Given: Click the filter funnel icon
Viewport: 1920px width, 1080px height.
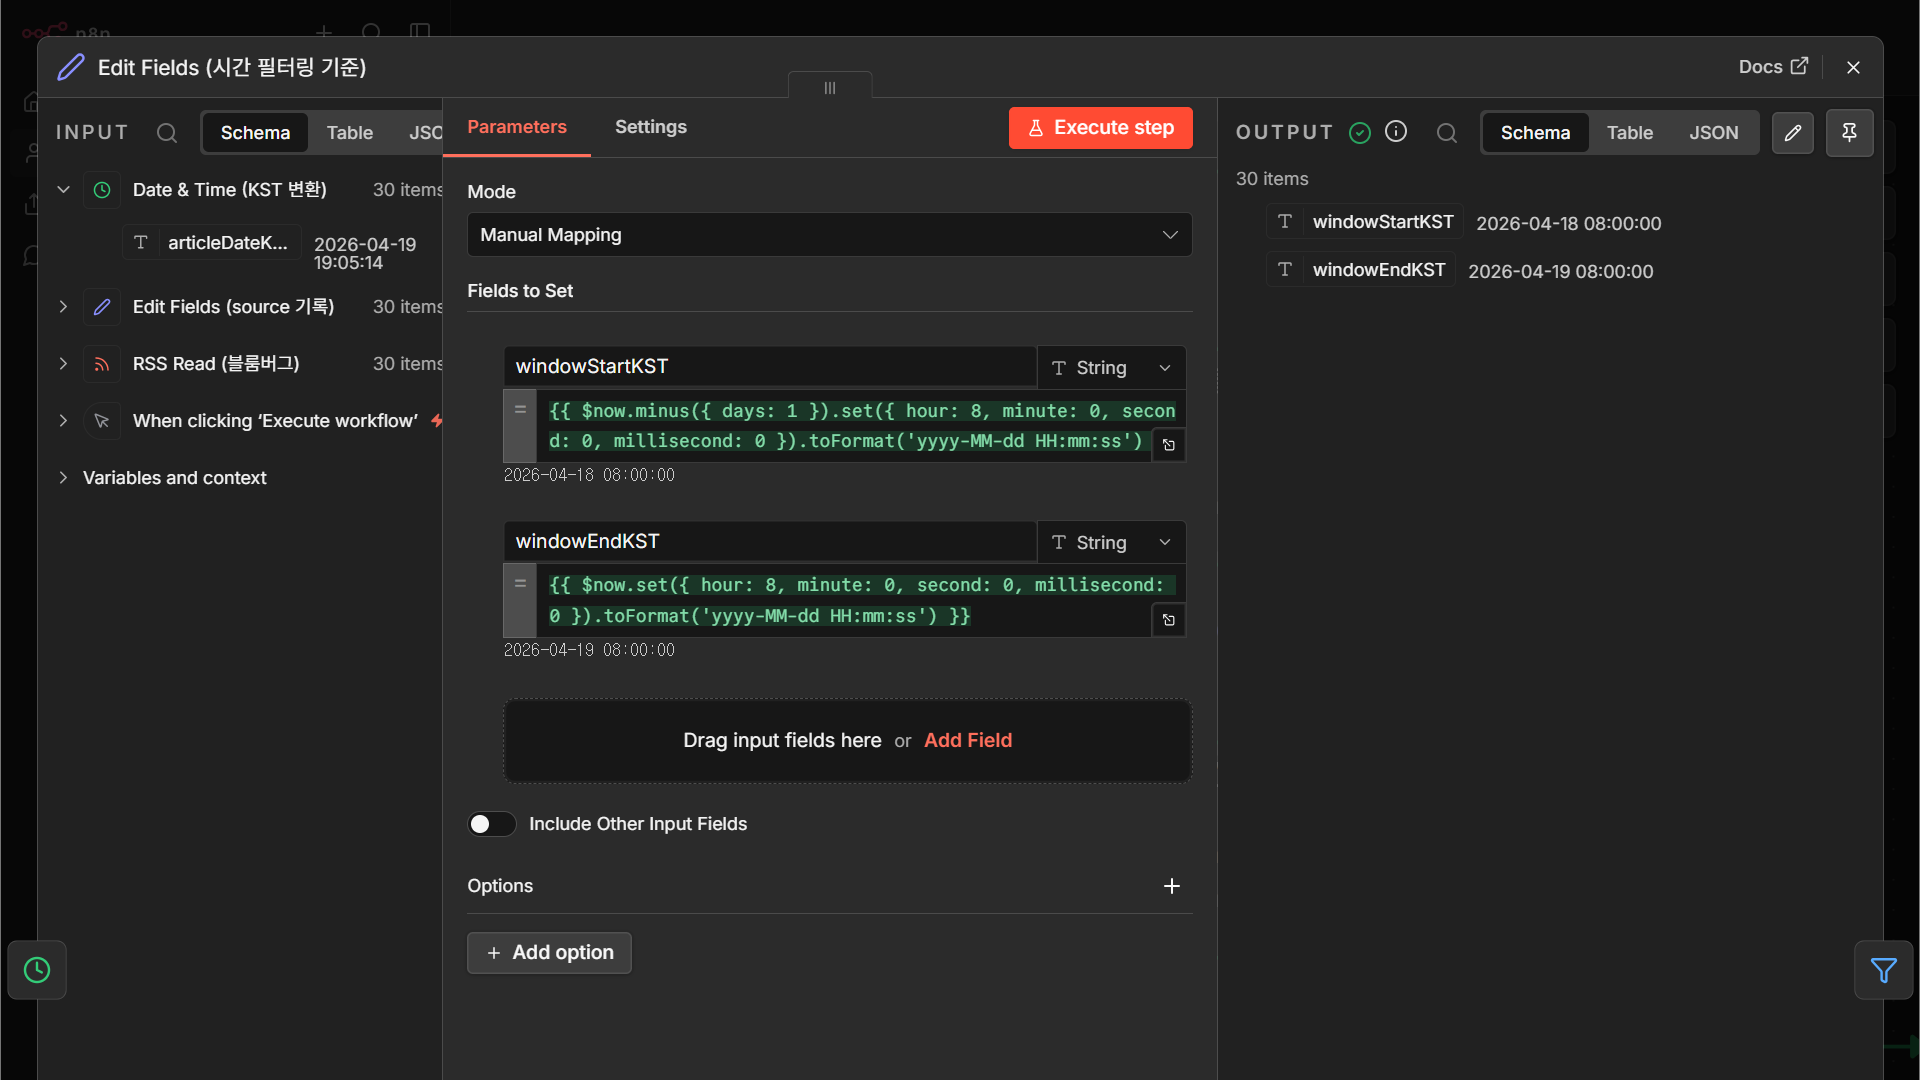Looking at the screenshot, I should pyautogui.click(x=1883, y=970).
